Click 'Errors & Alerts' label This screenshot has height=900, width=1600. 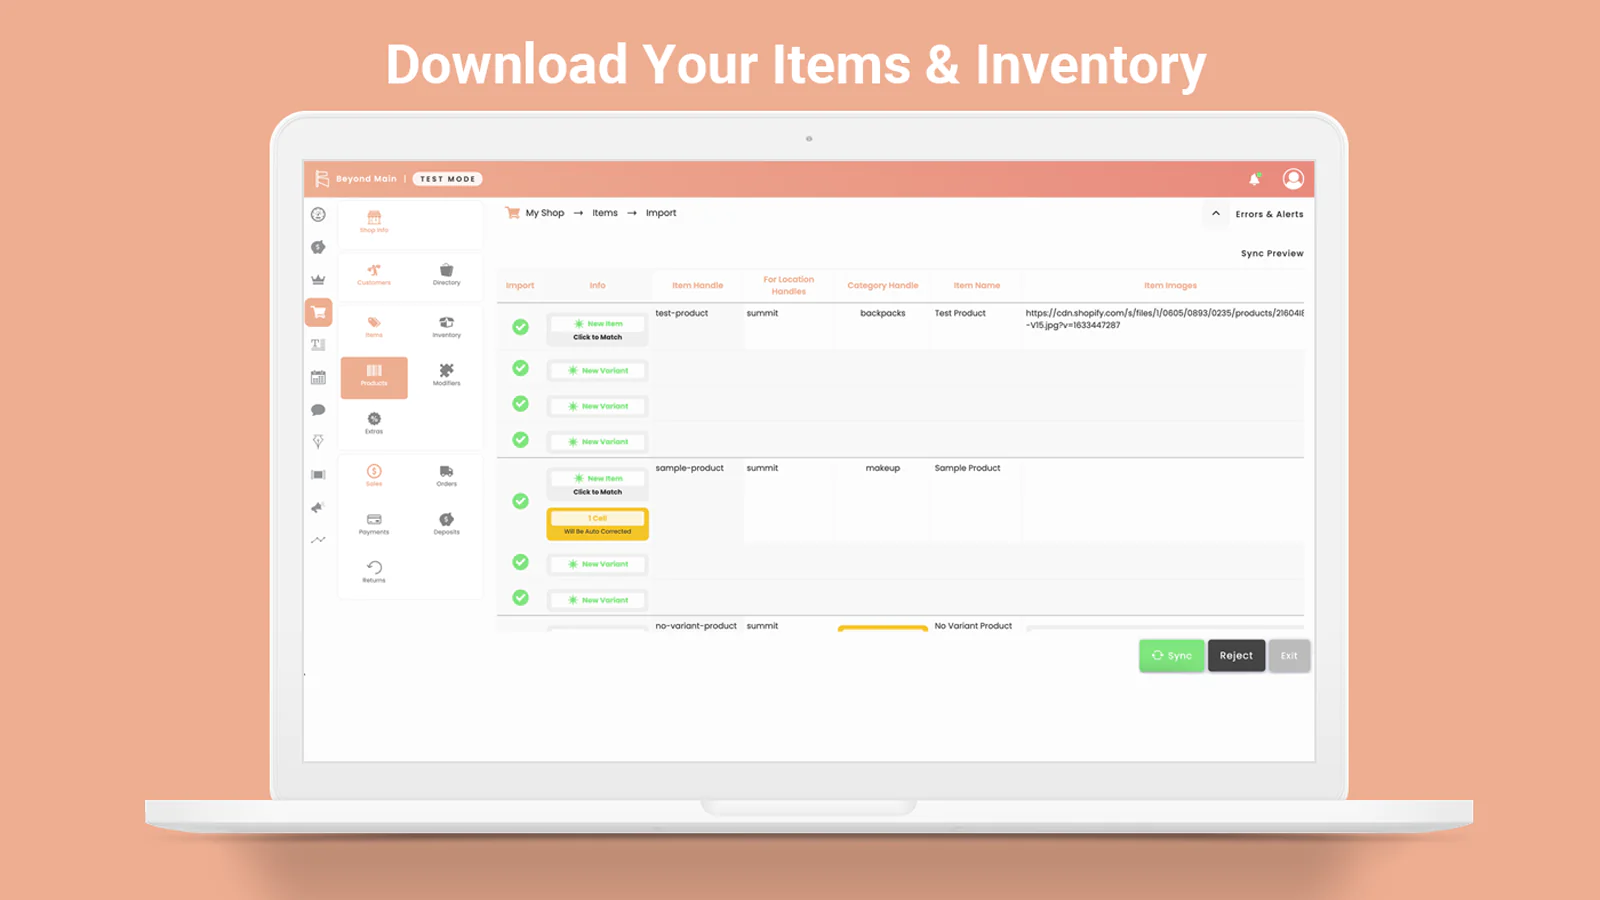click(1269, 214)
